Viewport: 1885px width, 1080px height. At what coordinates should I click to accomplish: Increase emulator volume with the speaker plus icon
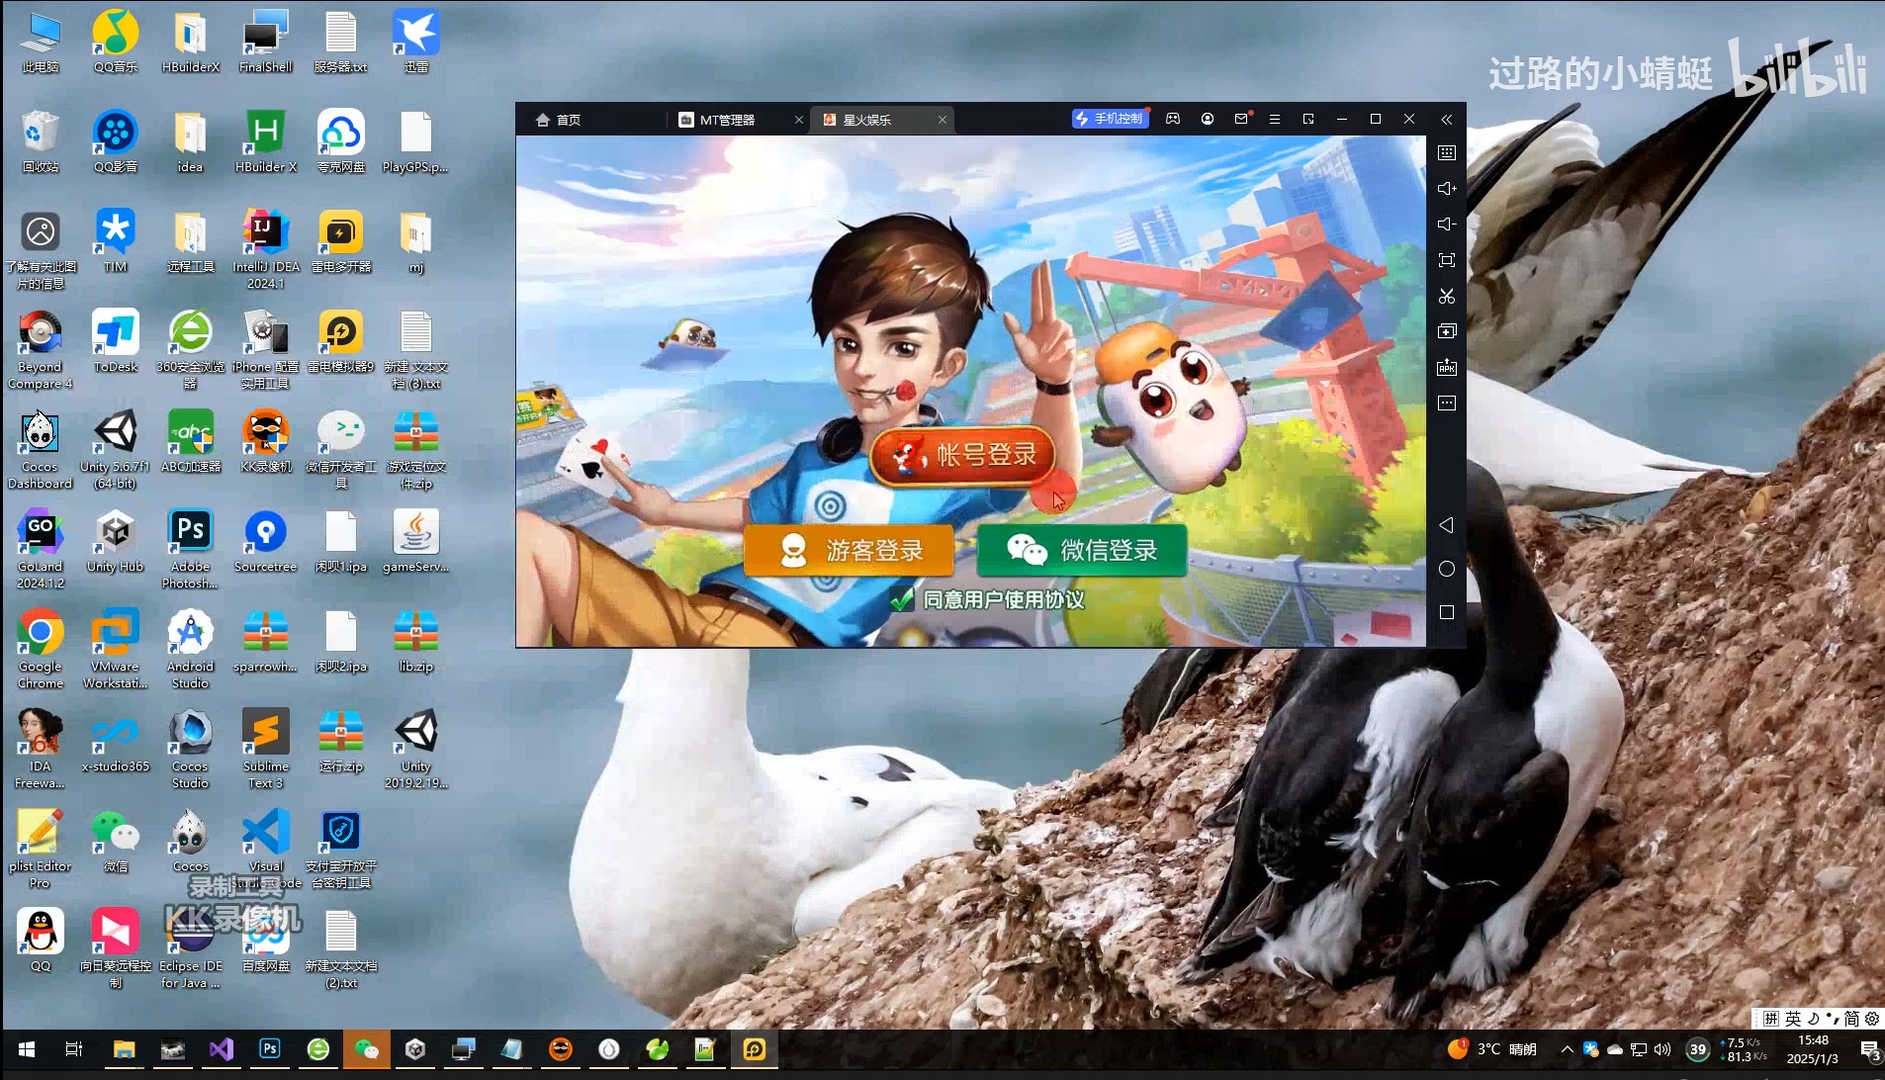[1446, 189]
